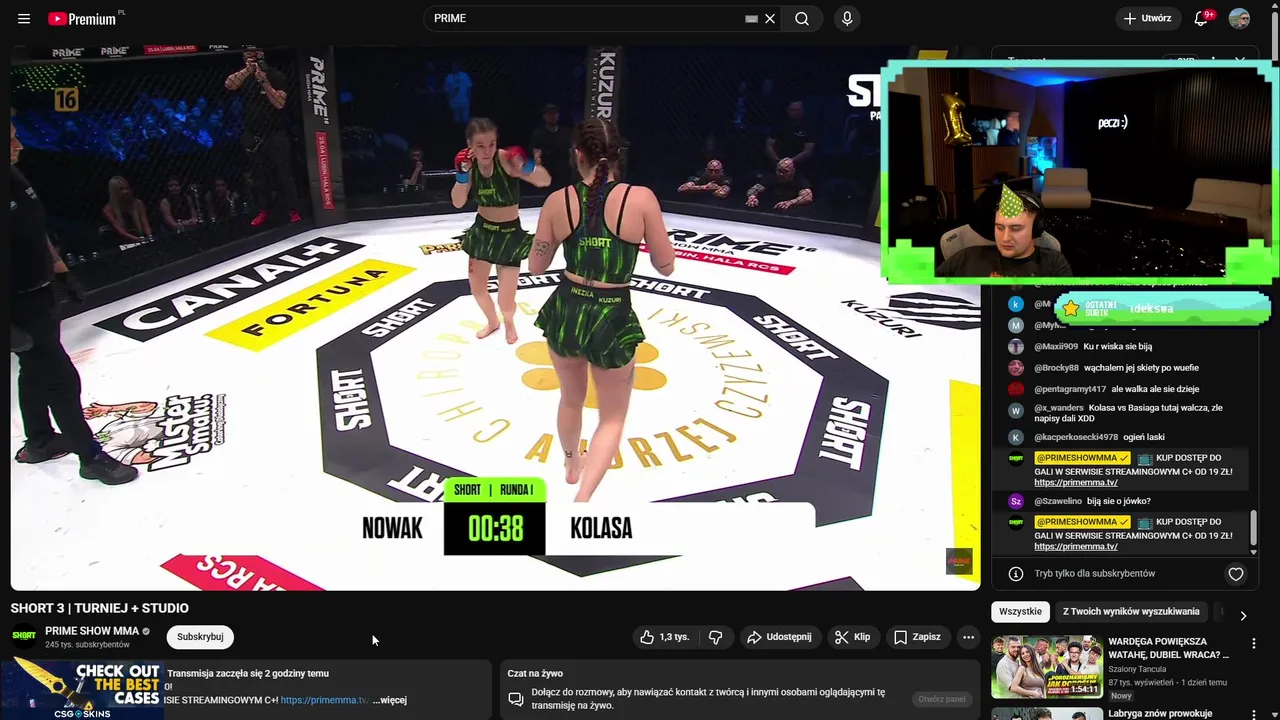Screen dimensions: 1280x720
Task: Click the Otwórz panel button
Action: tap(941, 699)
